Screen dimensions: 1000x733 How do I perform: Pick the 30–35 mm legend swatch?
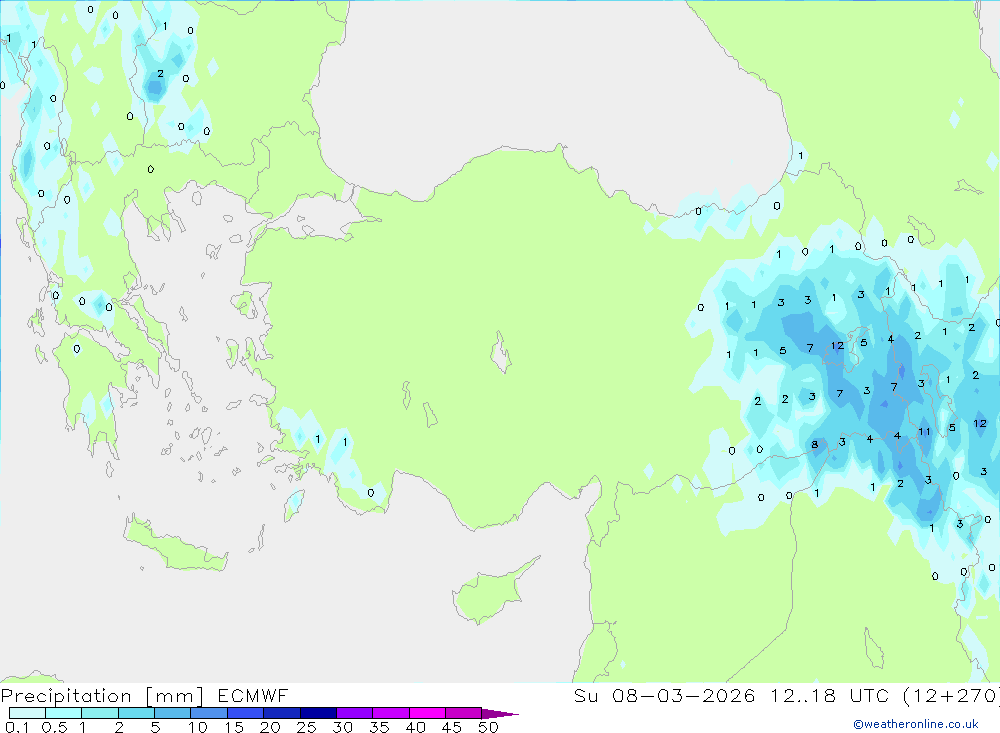tap(355, 713)
